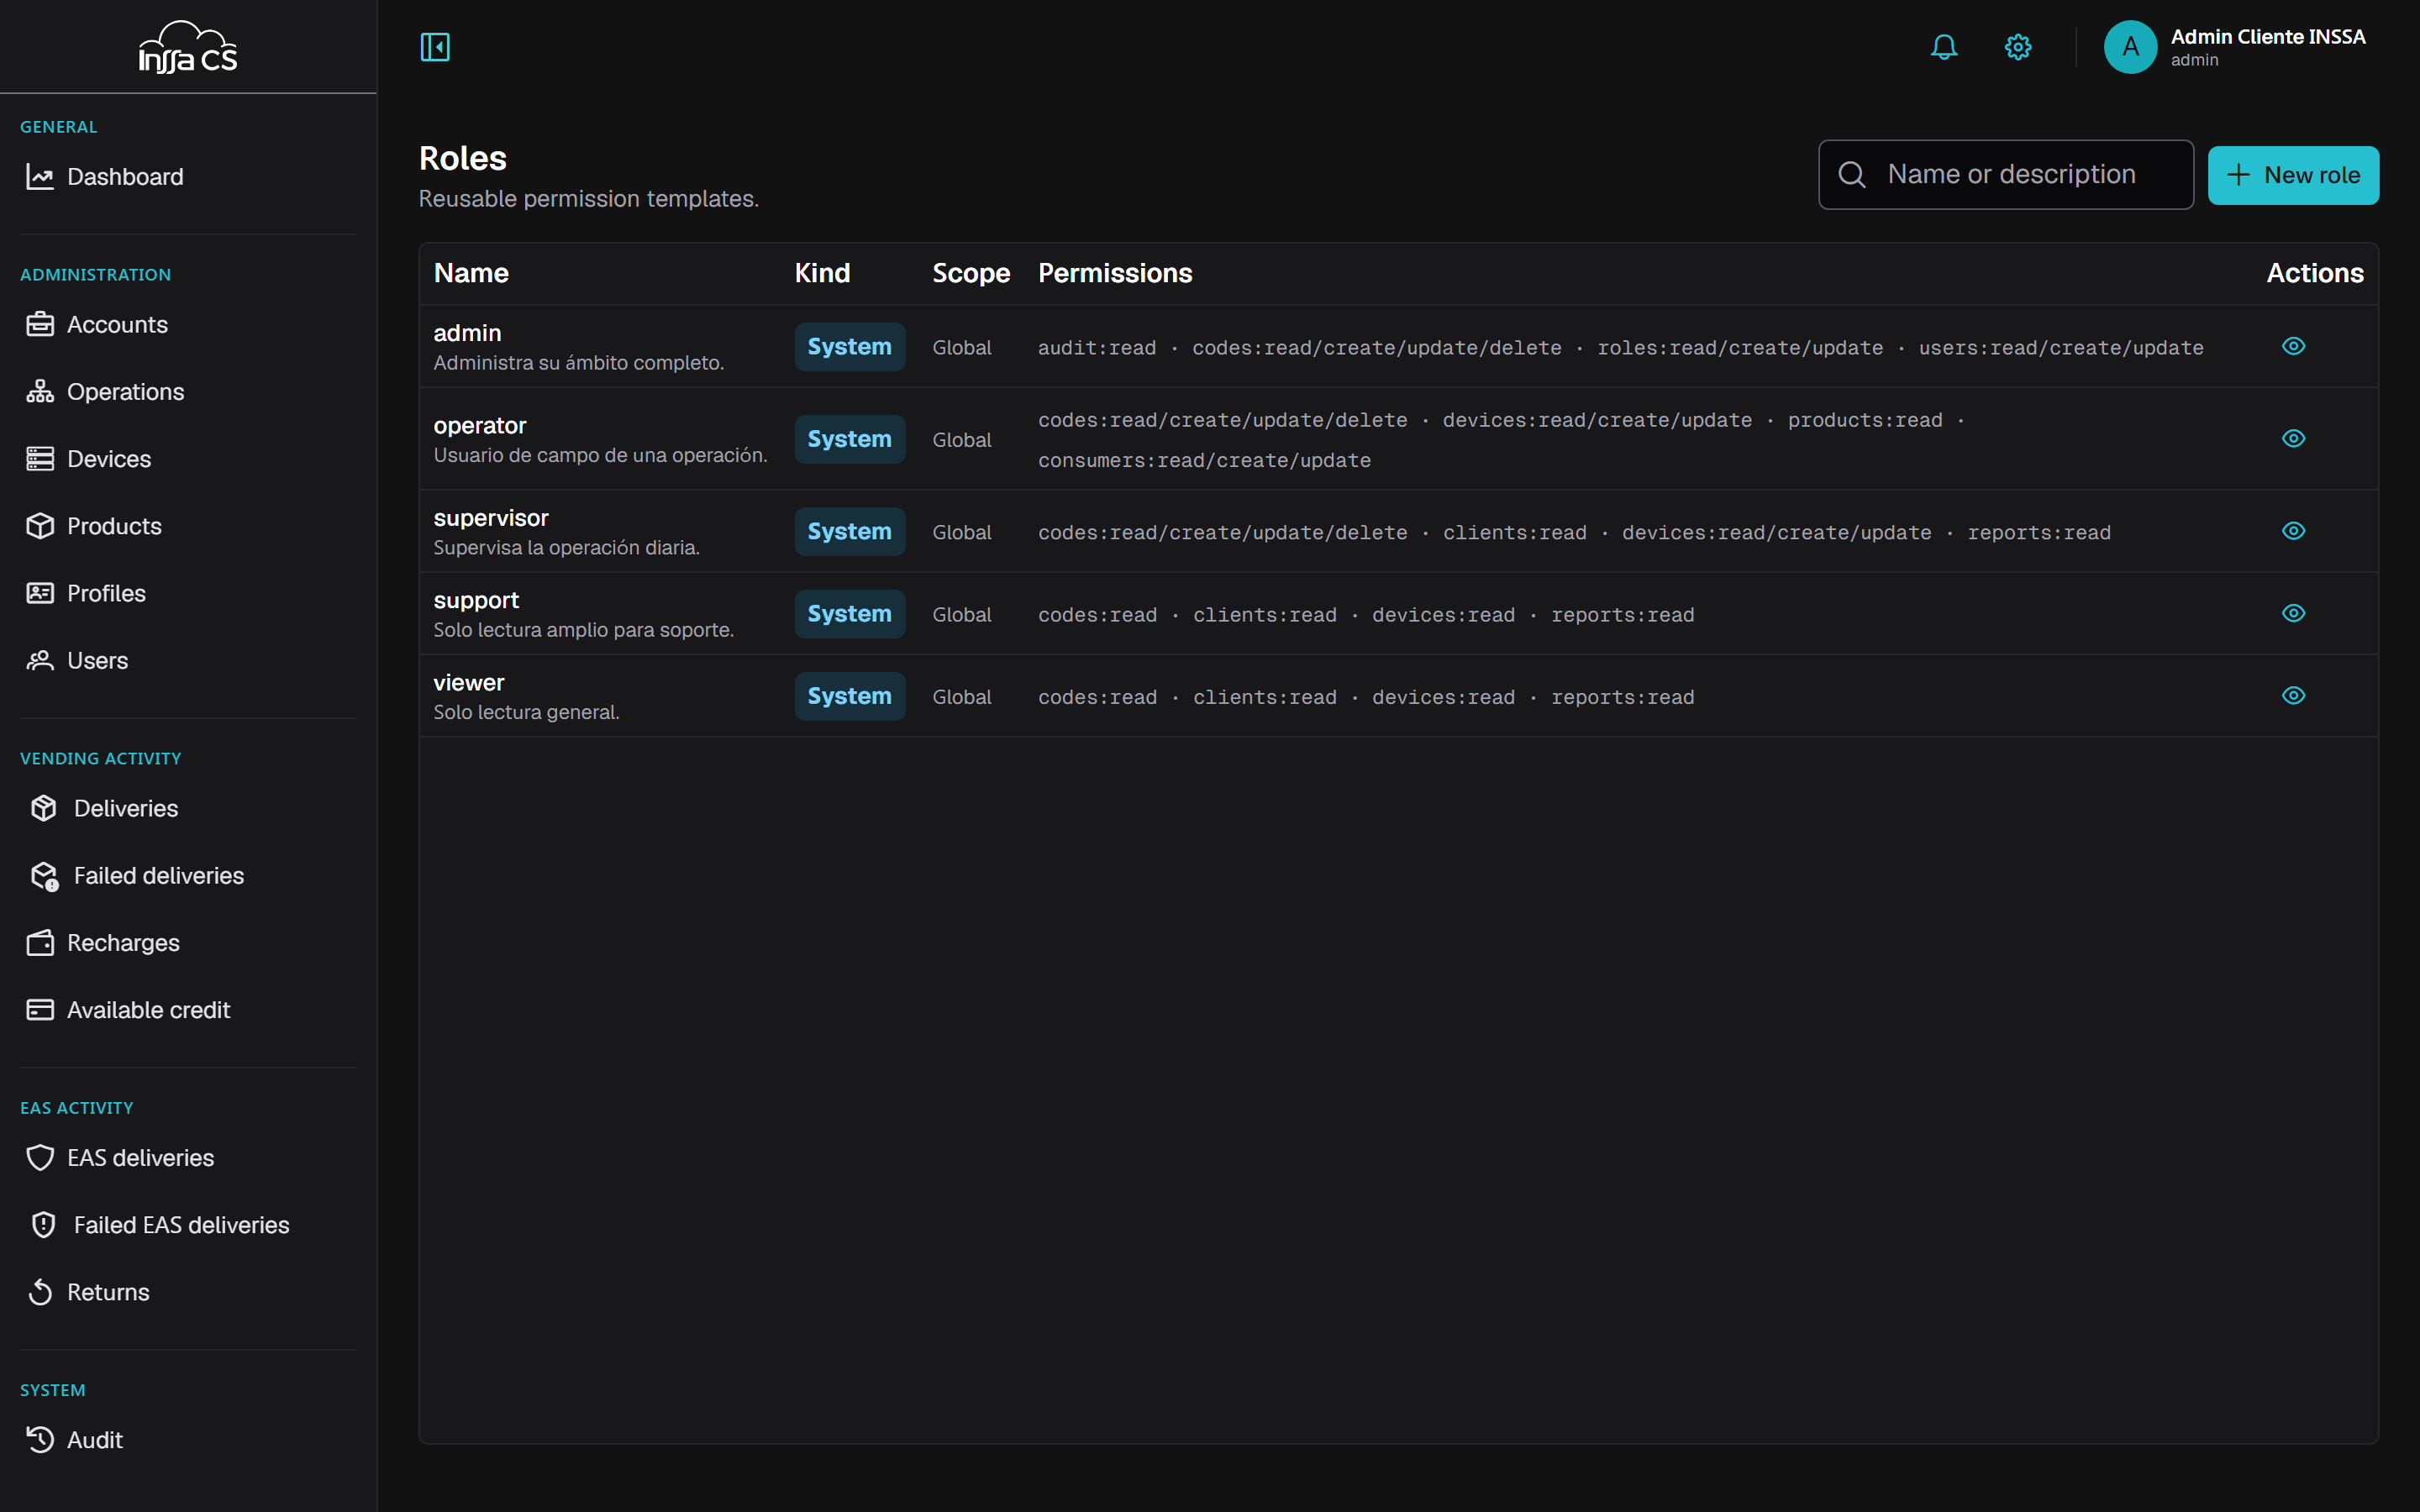
Task: Click the Audit history icon
Action: [40, 1440]
